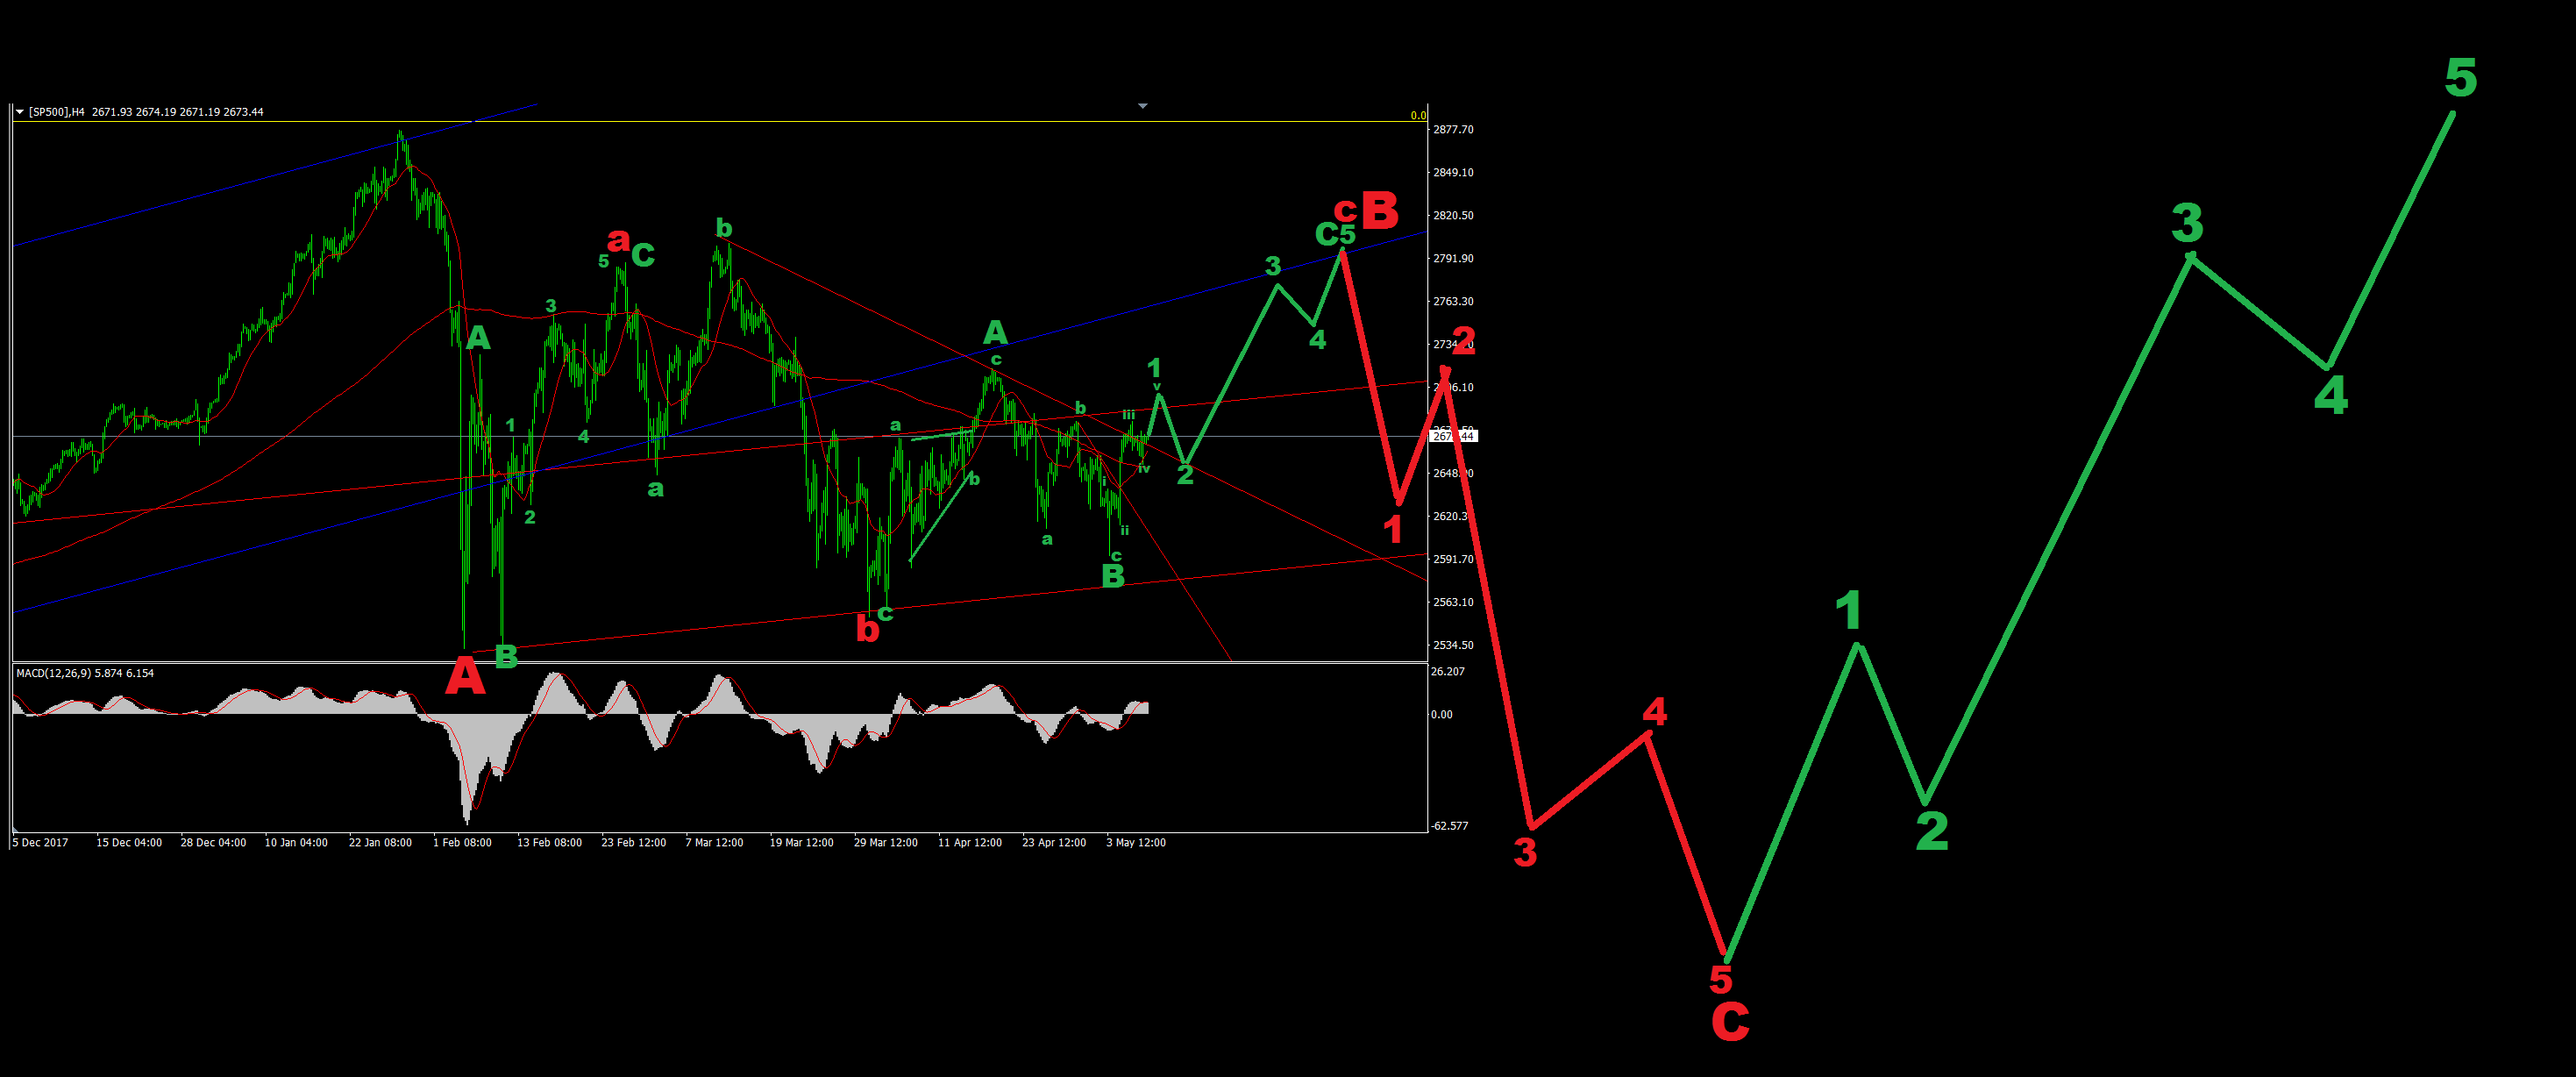This screenshot has width=2576, height=1077.
Task: Select the red wave 3 label on the projection
Action: pyautogui.click(x=1524, y=852)
